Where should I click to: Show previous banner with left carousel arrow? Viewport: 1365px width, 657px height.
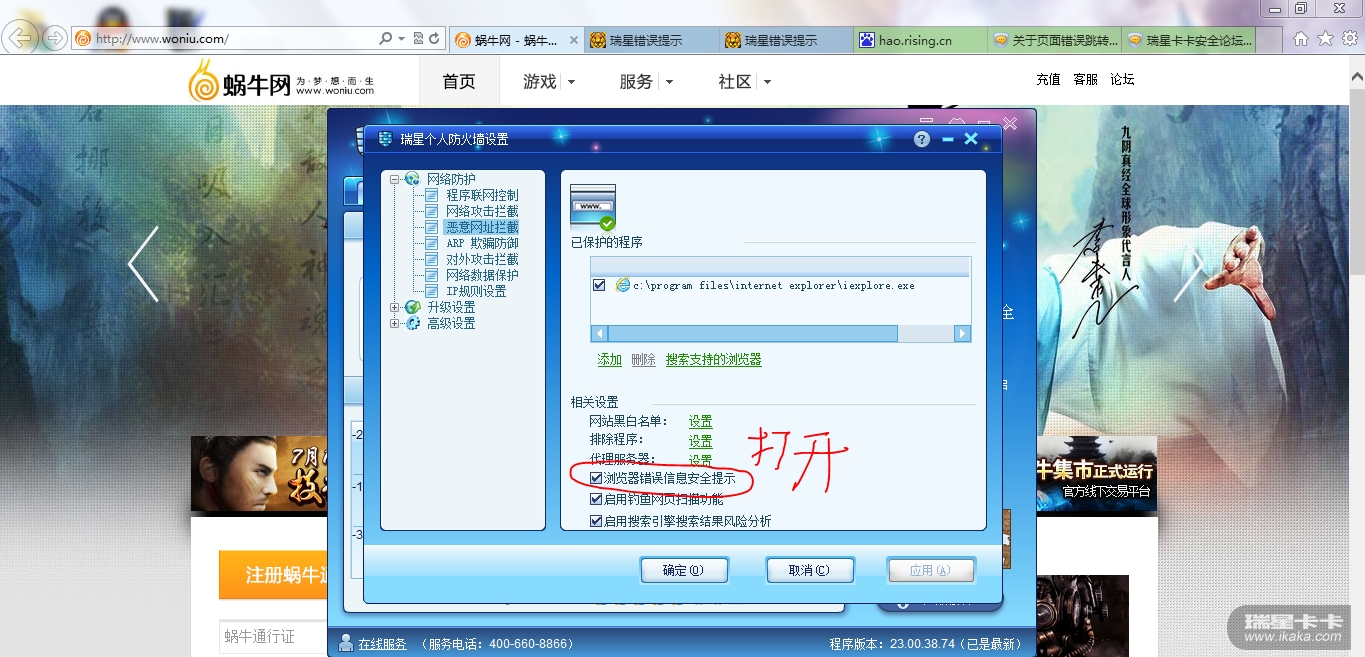coord(143,264)
